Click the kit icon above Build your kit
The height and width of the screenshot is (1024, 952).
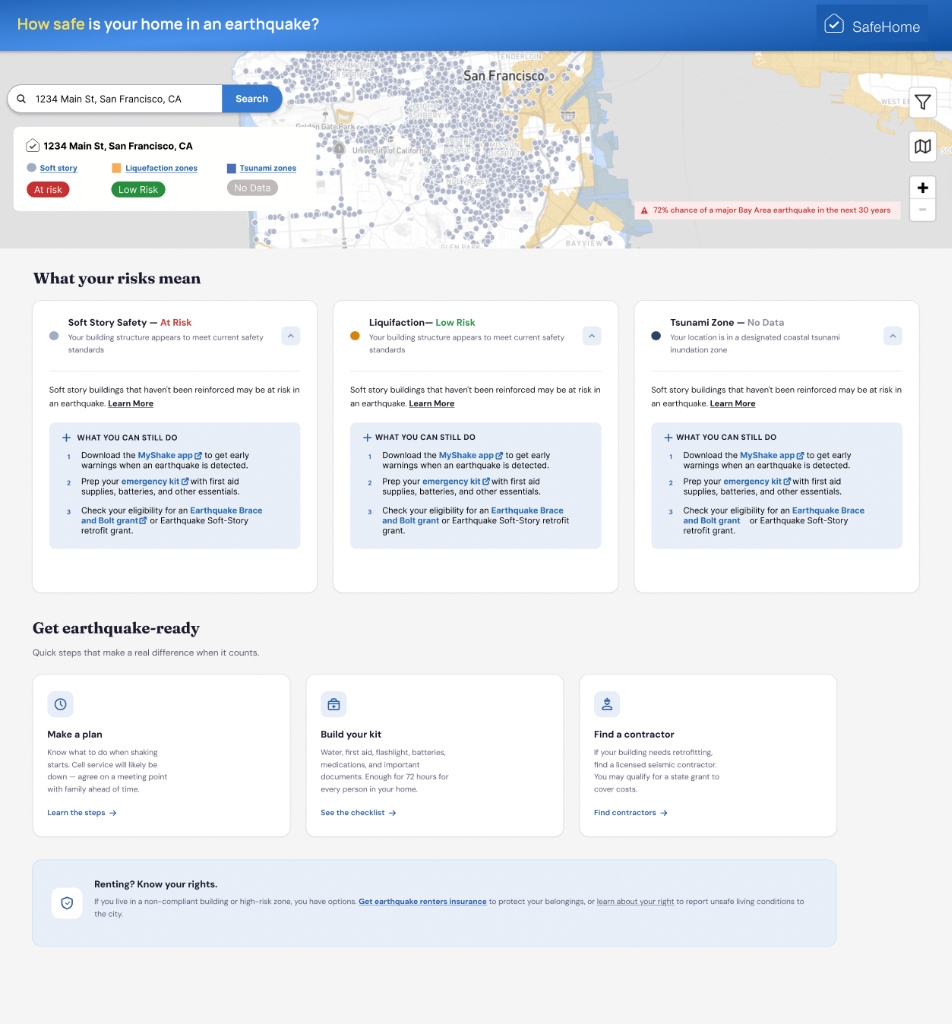point(333,704)
